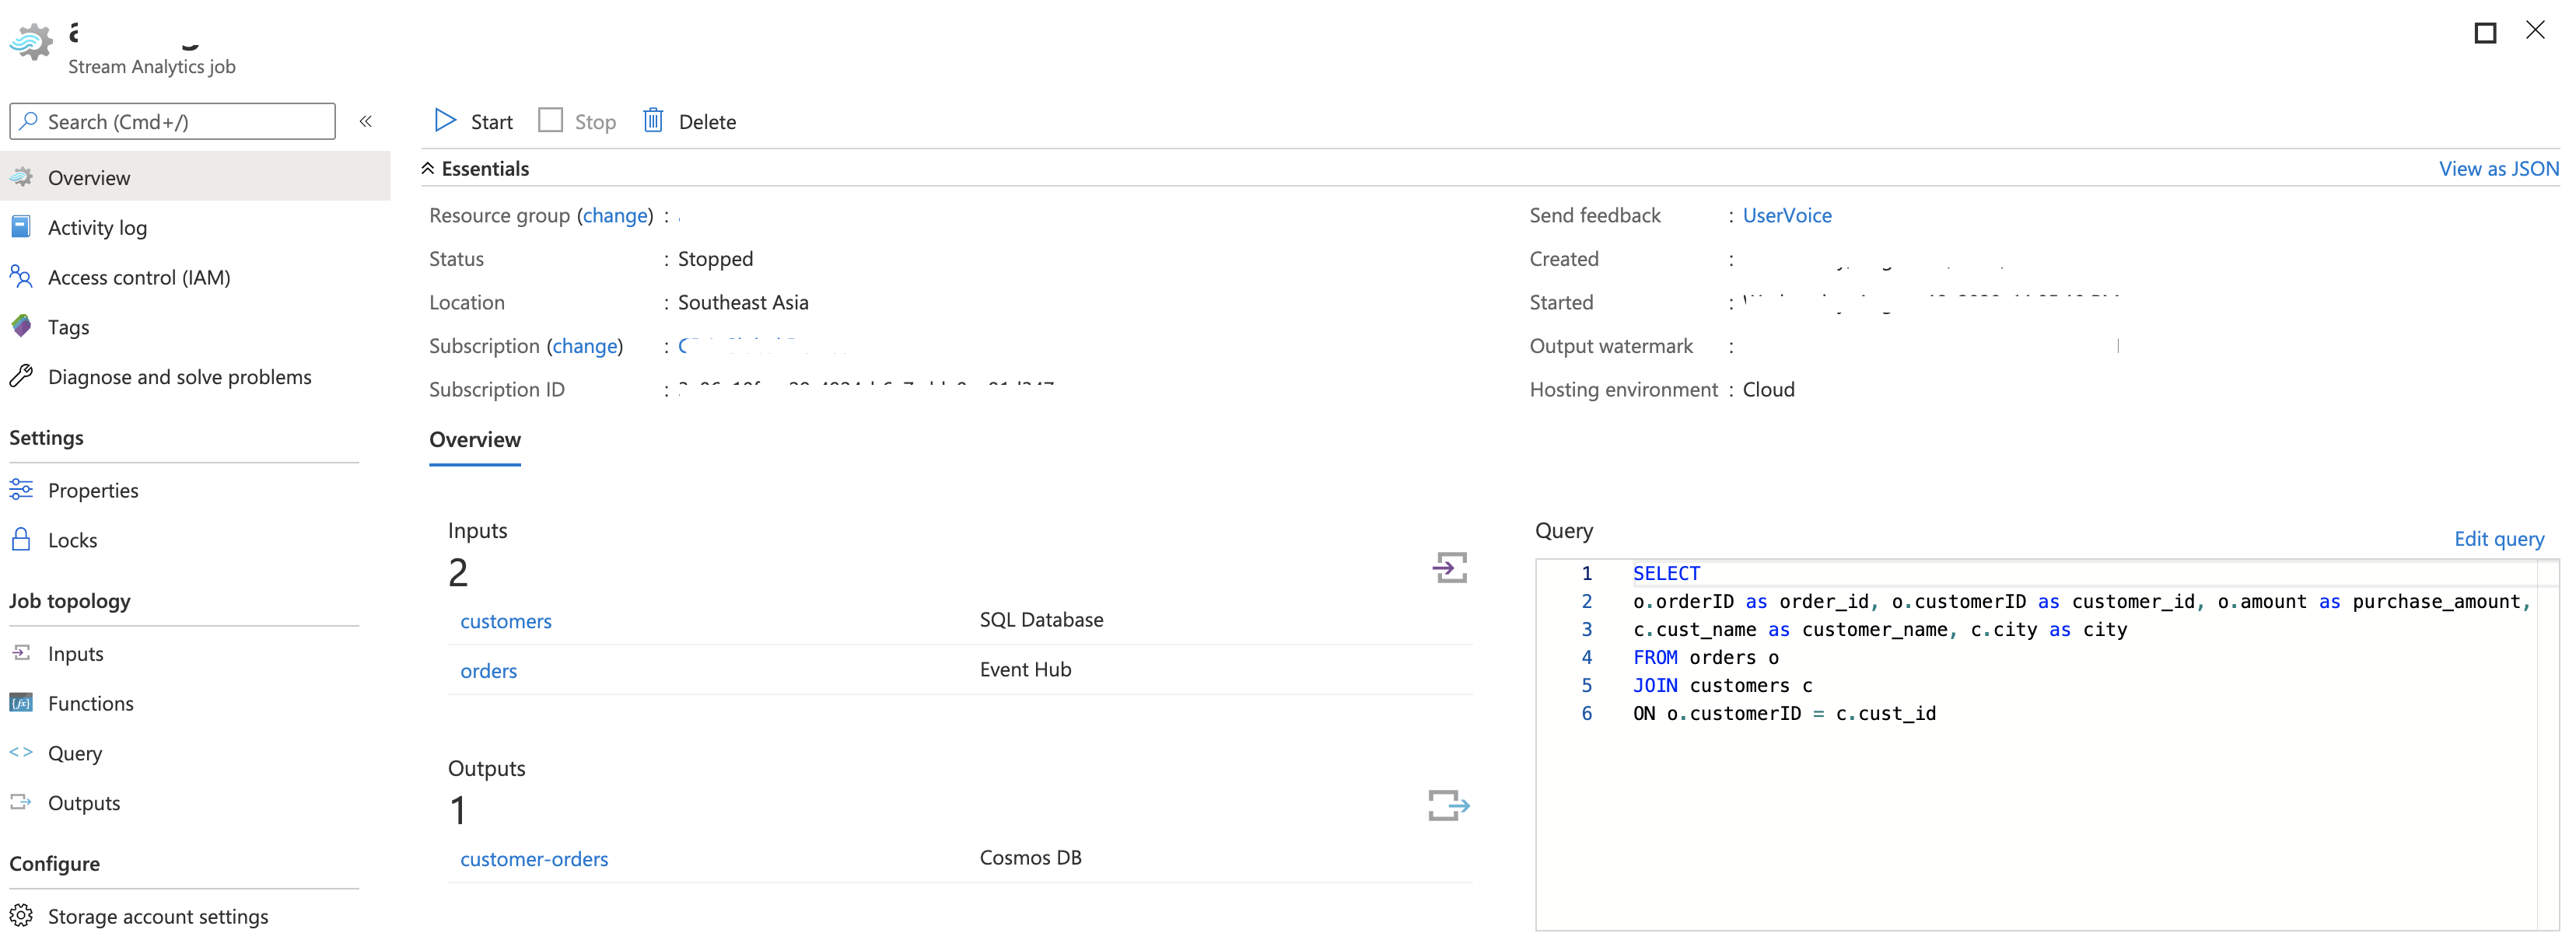Click the Start play icon
The width and height of the screenshot is (2576, 947).
coord(445,121)
